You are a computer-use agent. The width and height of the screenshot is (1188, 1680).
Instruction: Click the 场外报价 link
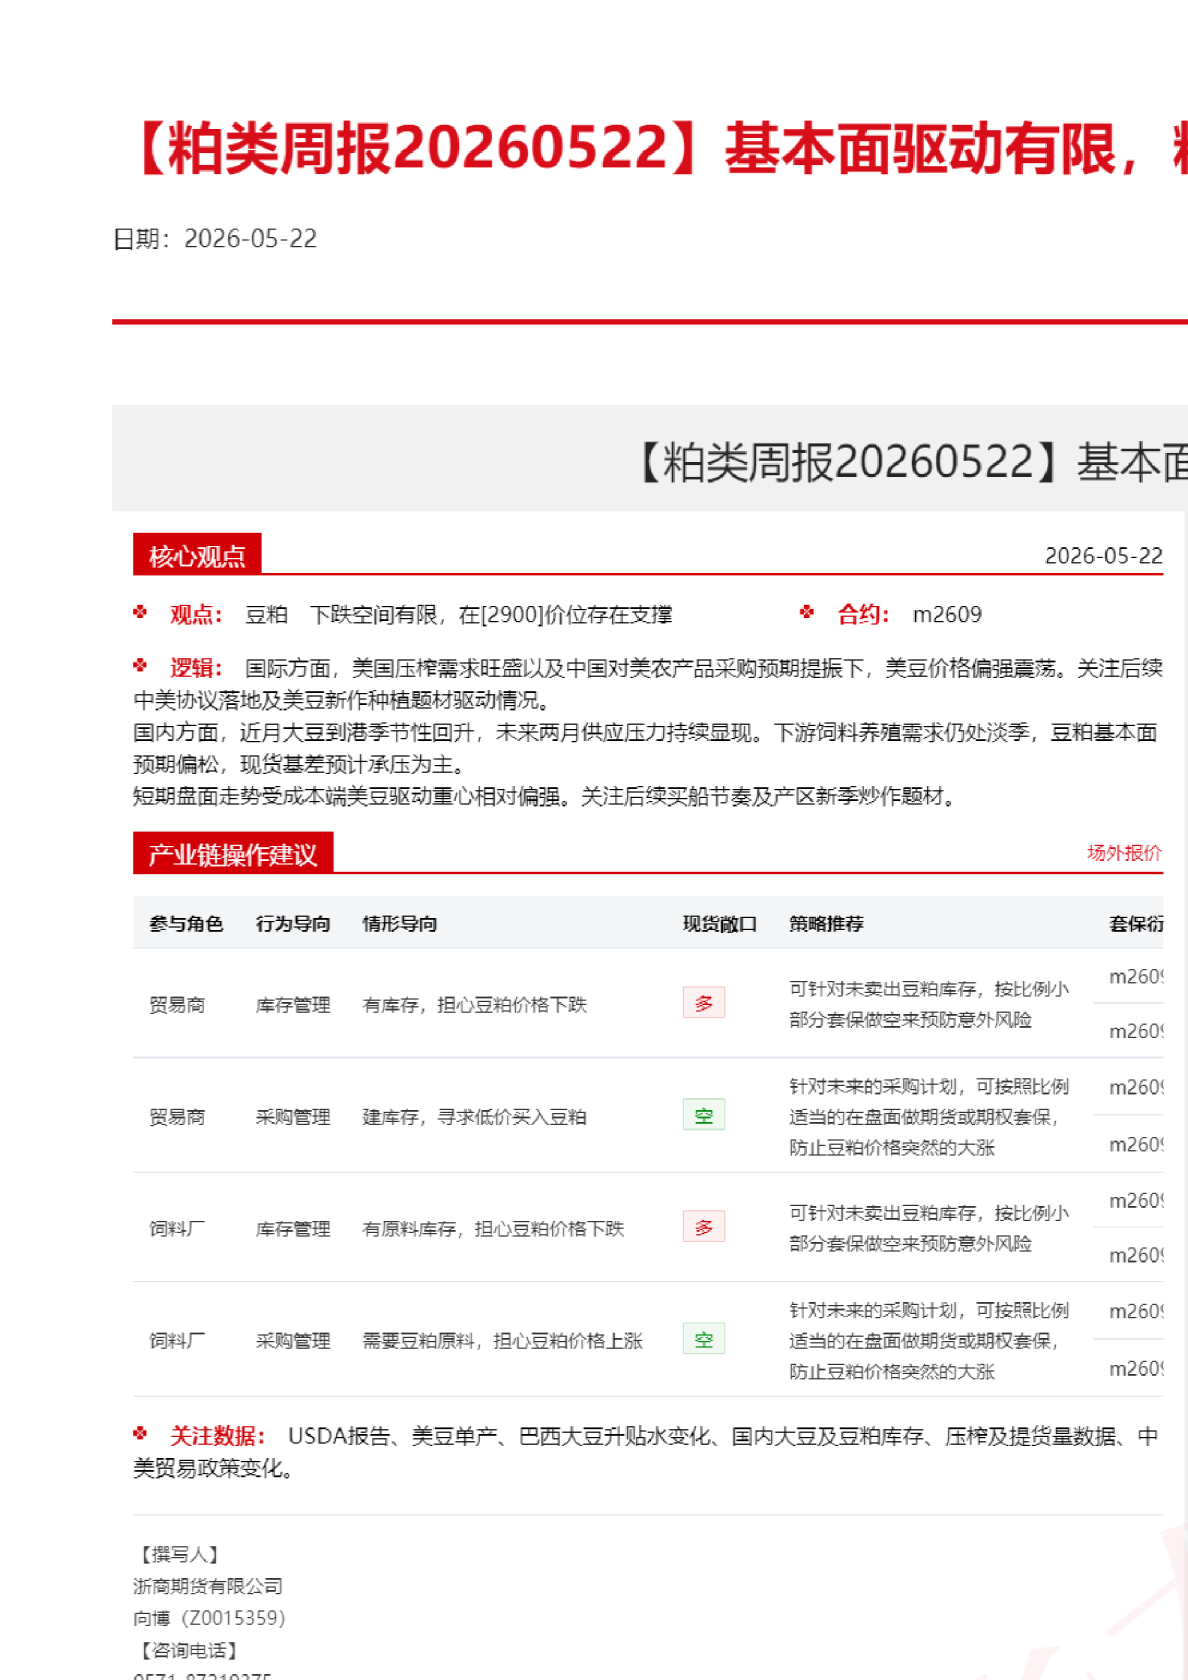(x=1124, y=853)
